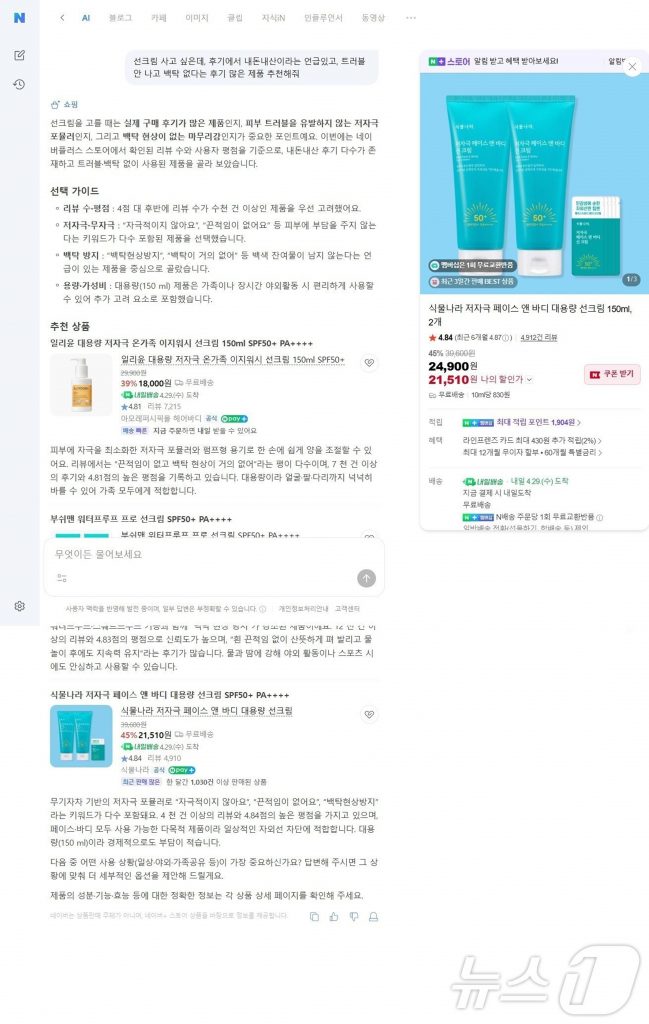This screenshot has height=1024, width=649.
Task: Click the 무엇이든 물어보세요 input field
Action: [x=214, y=554]
